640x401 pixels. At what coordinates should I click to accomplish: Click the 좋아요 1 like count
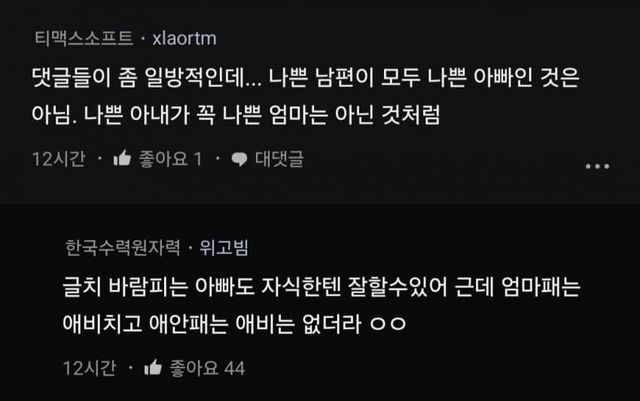pos(171,159)
